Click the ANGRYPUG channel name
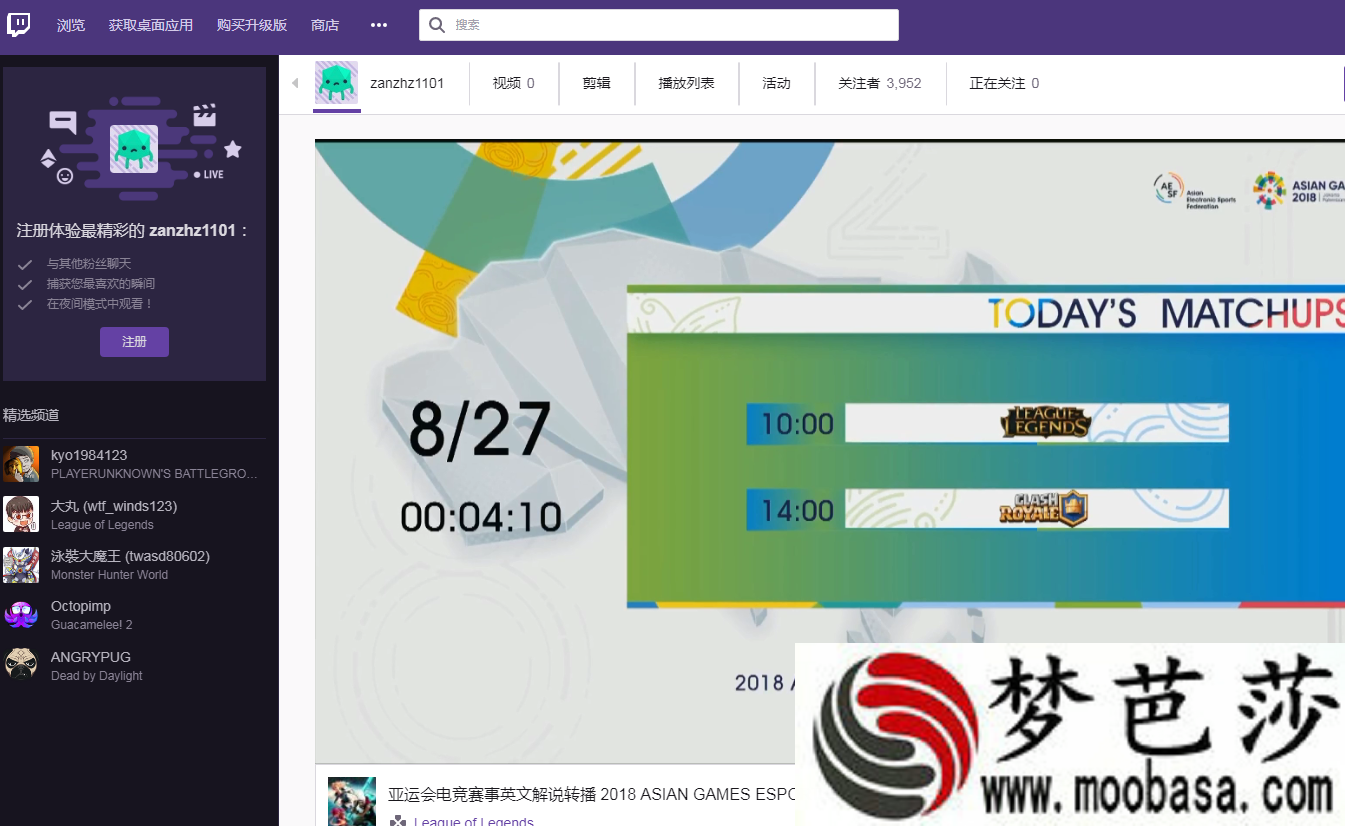 pos(91,657)
